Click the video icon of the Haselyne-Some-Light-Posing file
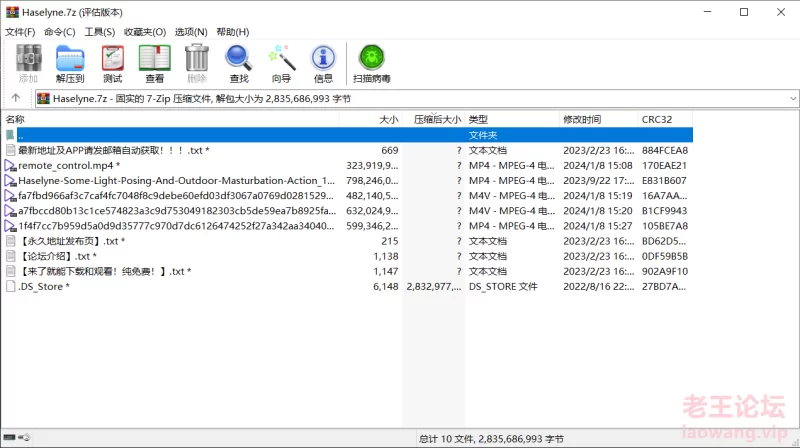 coord(10,181)
